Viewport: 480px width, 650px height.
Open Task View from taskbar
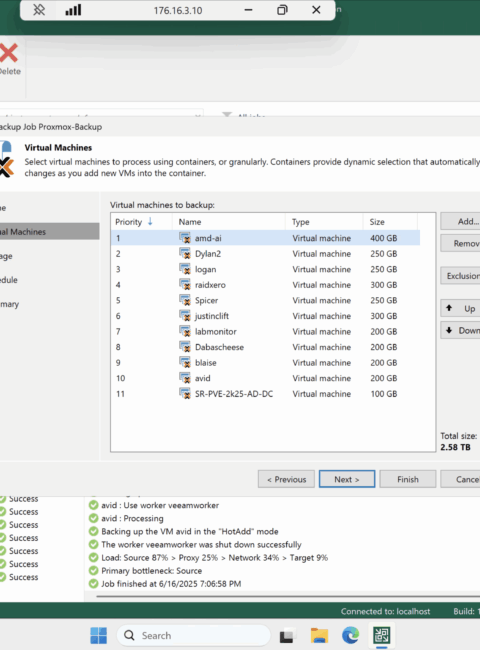[287, 635]
